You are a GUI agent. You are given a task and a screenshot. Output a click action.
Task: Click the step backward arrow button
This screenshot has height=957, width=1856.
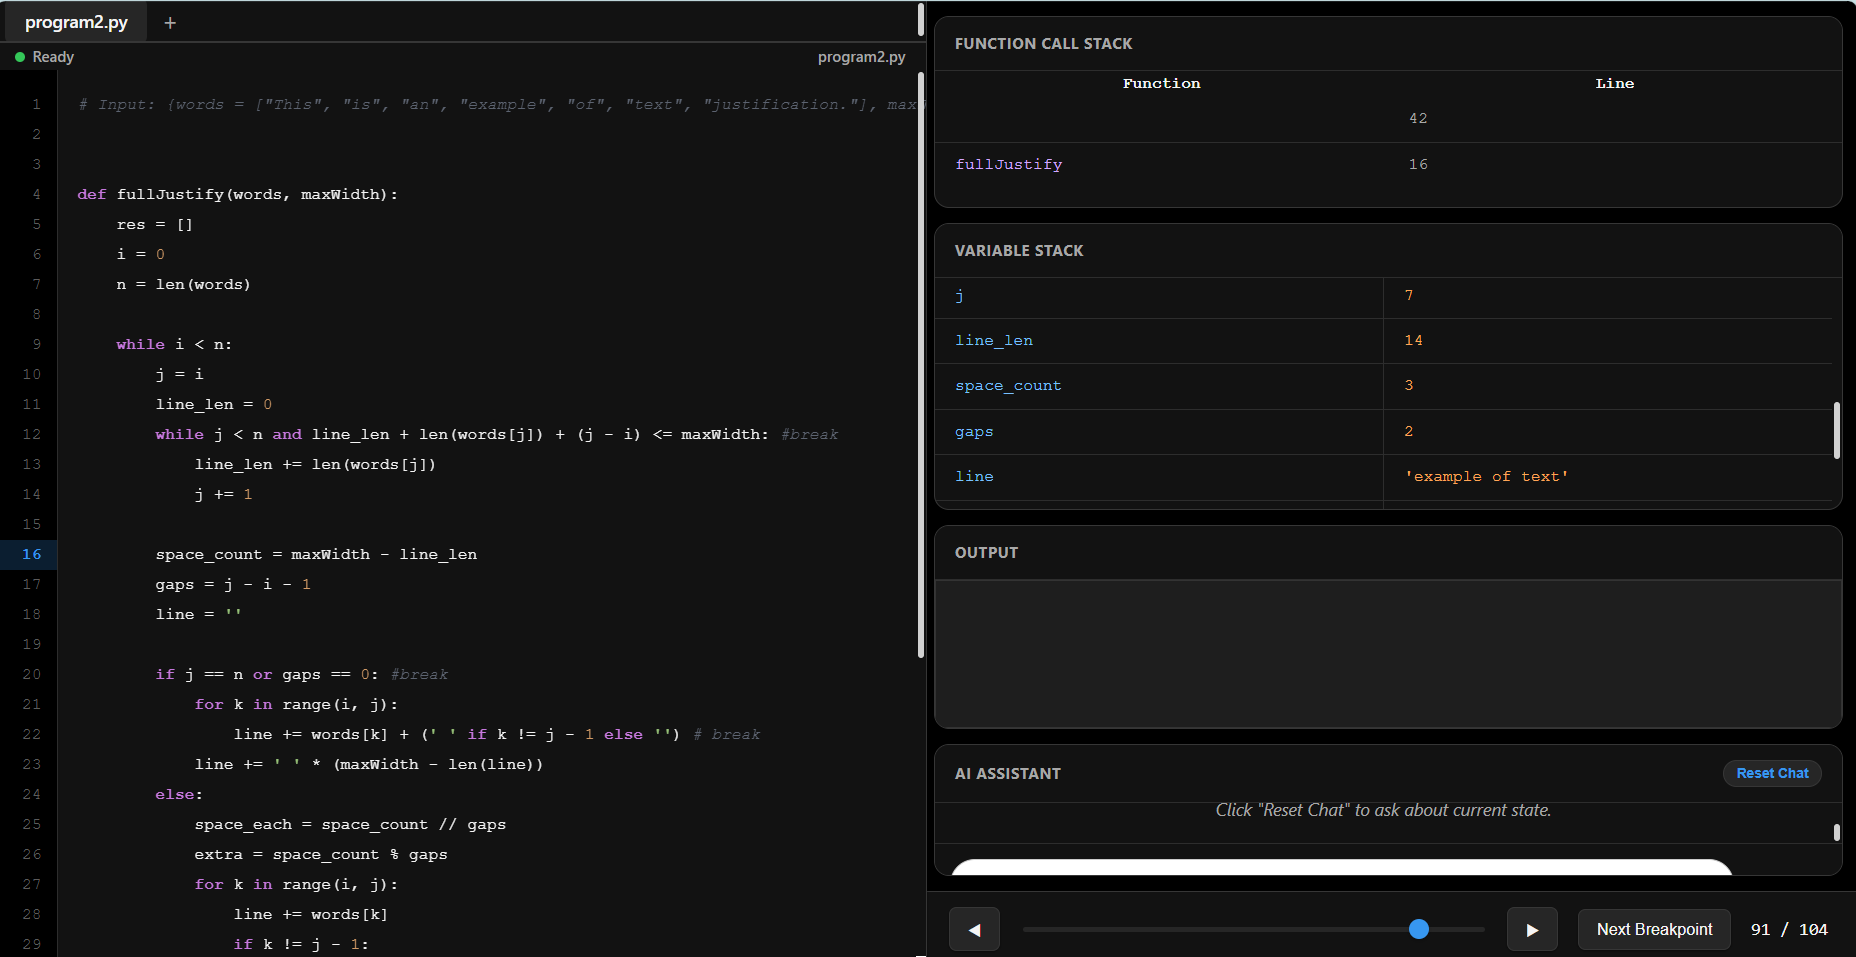pyautogui.click(x=974, y=929)
